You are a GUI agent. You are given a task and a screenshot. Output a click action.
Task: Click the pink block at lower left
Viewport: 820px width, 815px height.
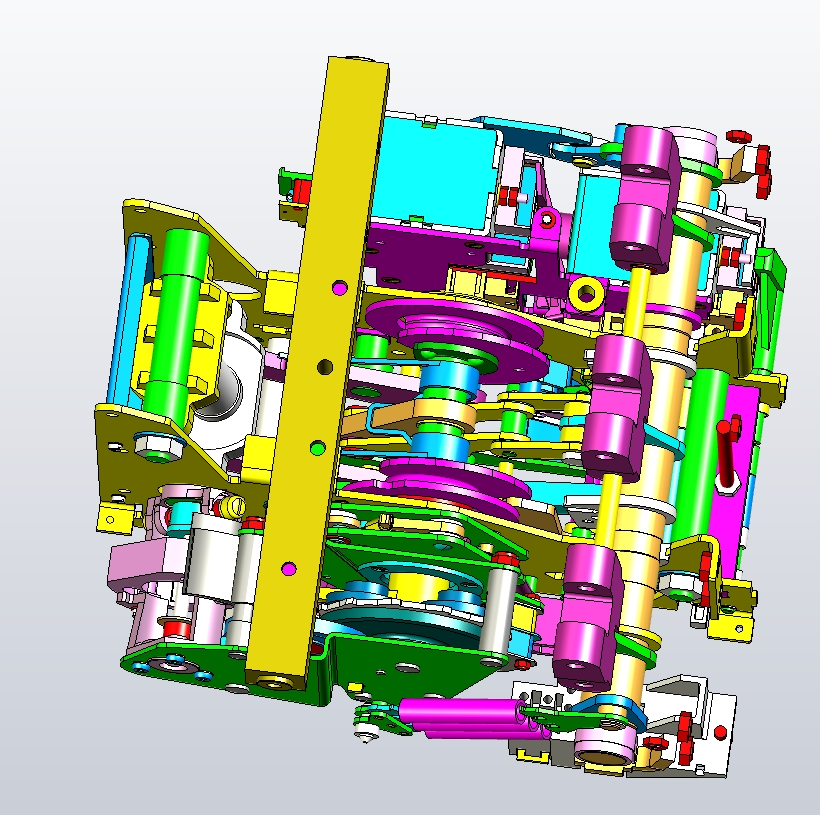pyautogui.click(x=148, y=562)
